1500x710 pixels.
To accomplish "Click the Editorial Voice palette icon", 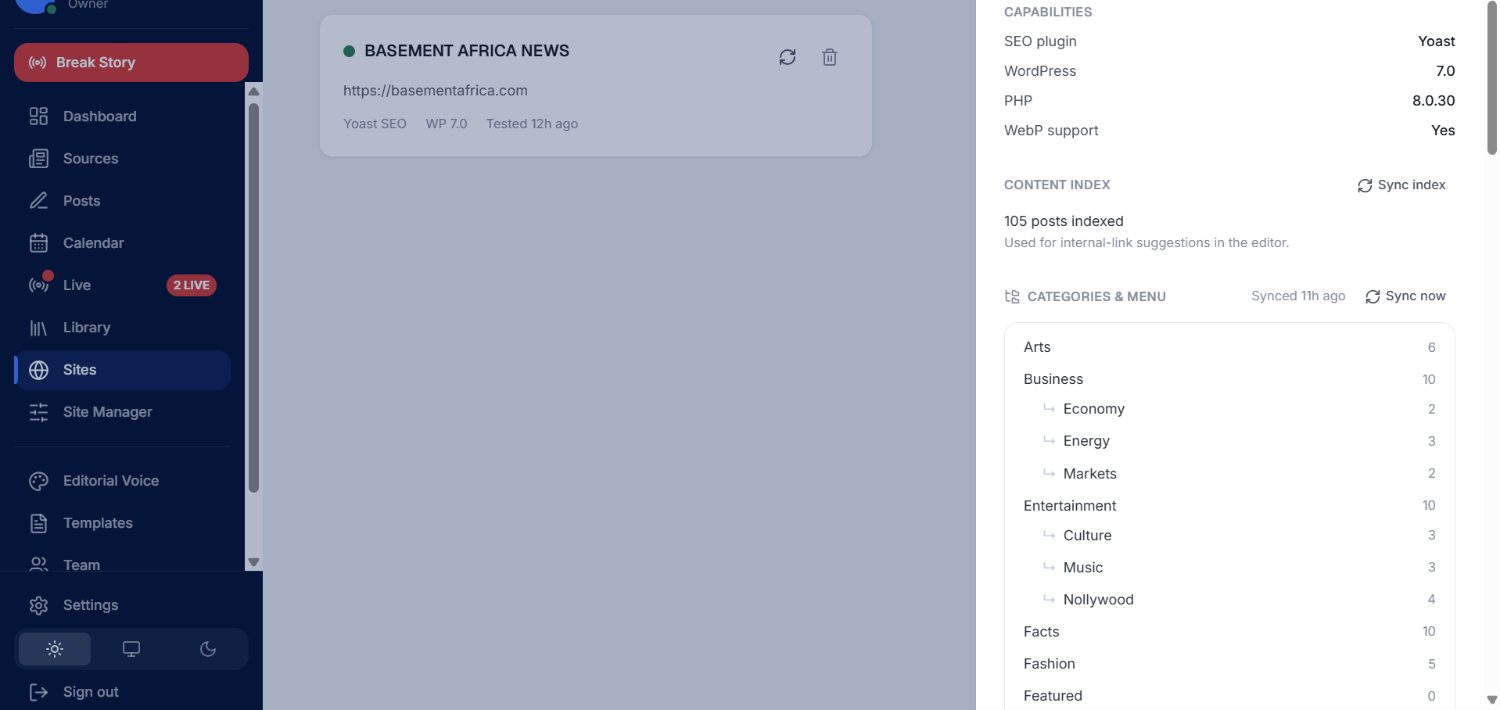I will [39, 481].
